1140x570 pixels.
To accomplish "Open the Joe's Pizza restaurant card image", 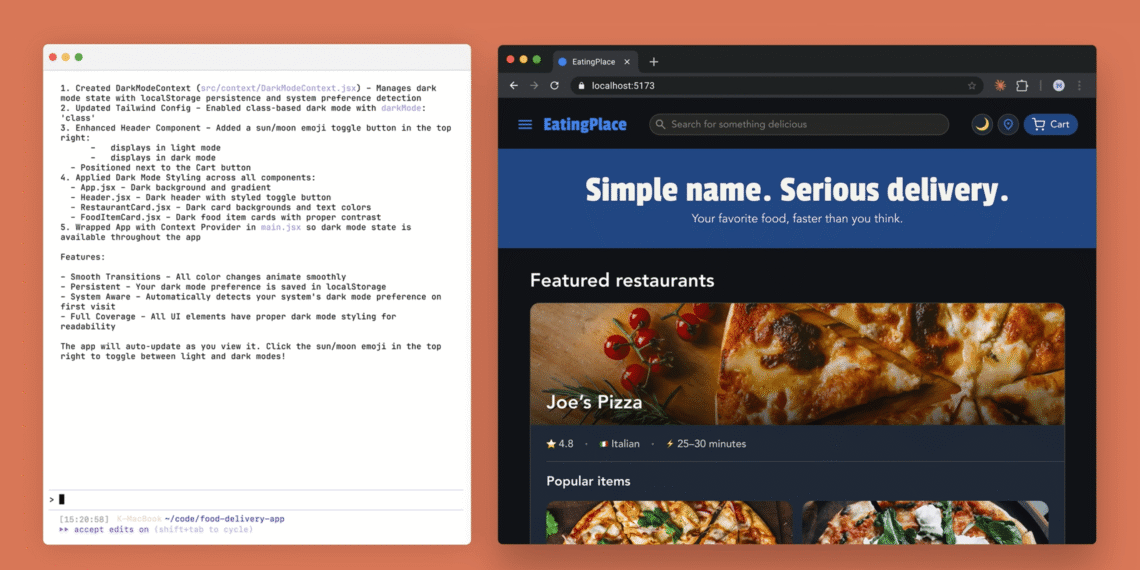I will (x=797, y=364).
